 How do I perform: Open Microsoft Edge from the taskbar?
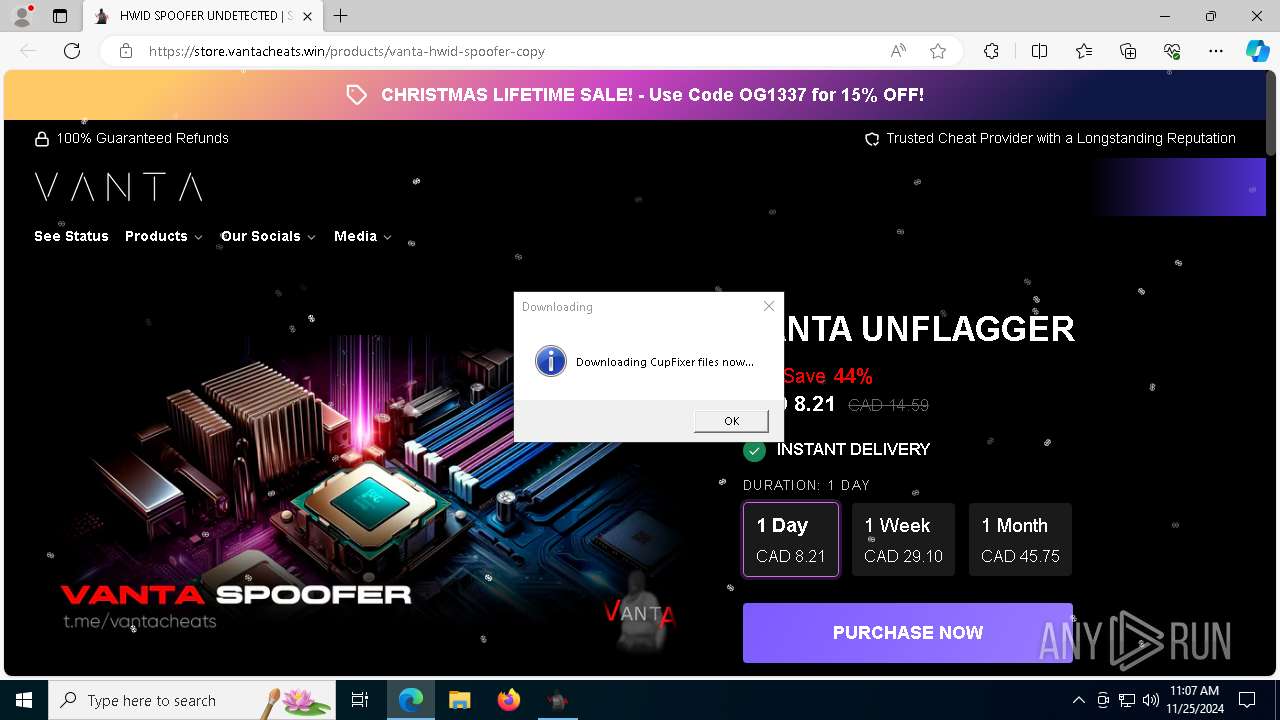tap(411, 700)
